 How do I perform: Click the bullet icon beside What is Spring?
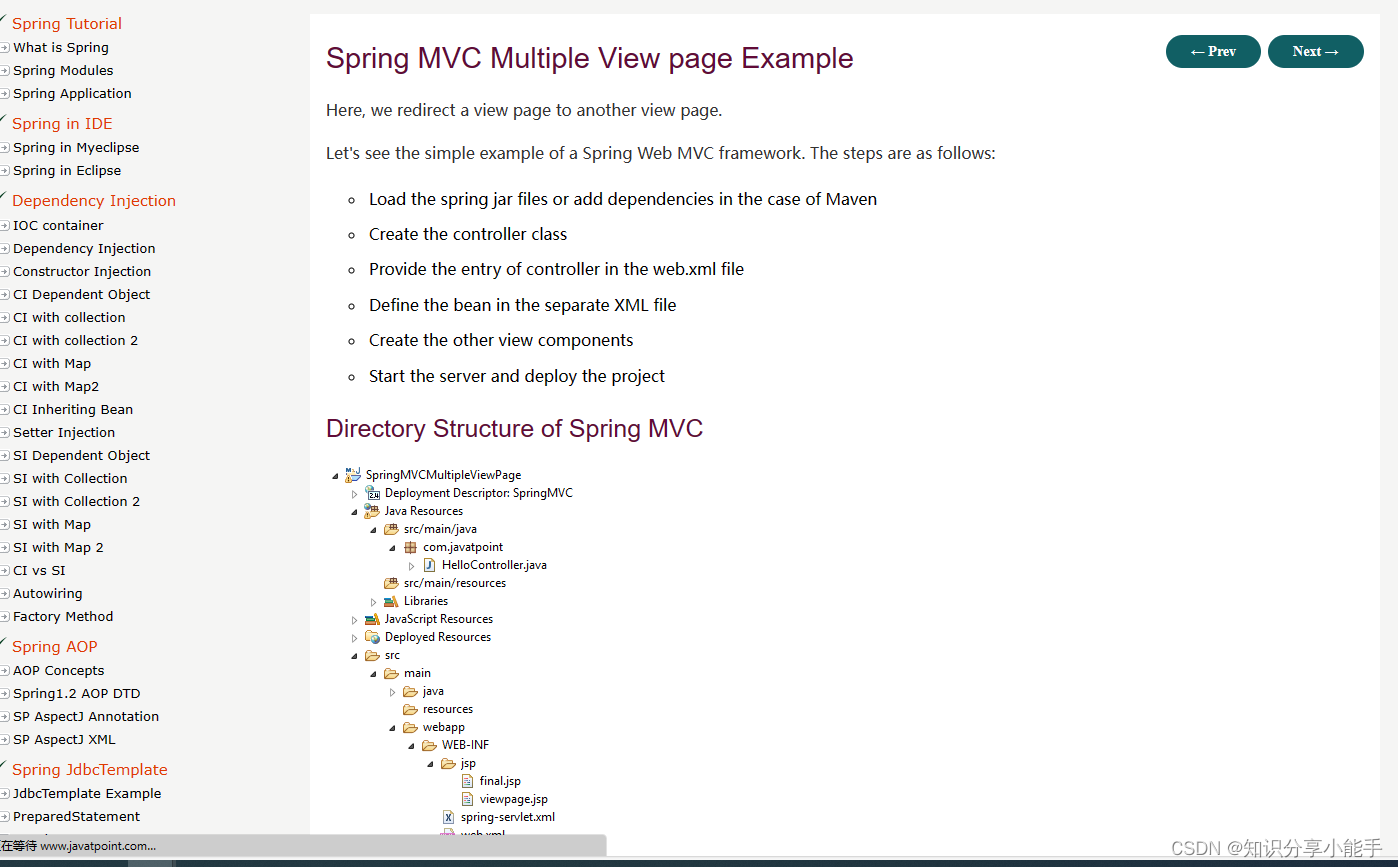(5, 48)
